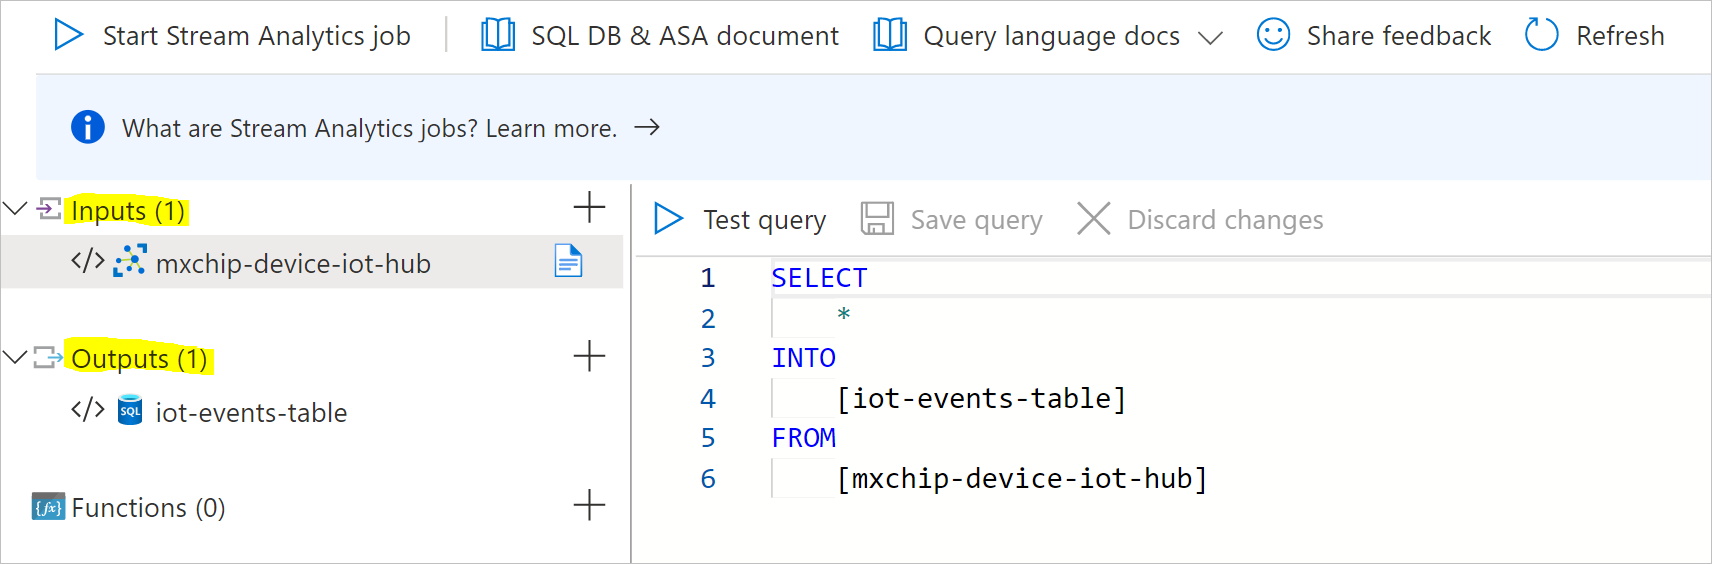Image resolution: width=1712 pixels, height=564 pixels.
Task: Open SQL DB & ASA document link
Action: [685, 36]
